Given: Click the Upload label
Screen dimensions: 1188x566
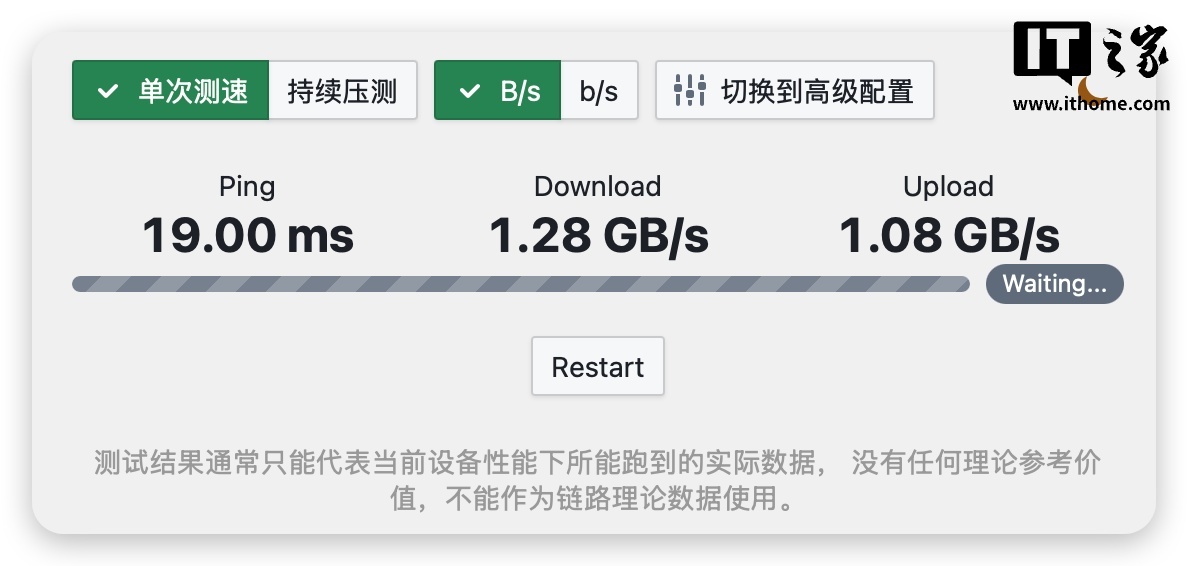Looking at the screenshot, I should [x=948, y=187].
